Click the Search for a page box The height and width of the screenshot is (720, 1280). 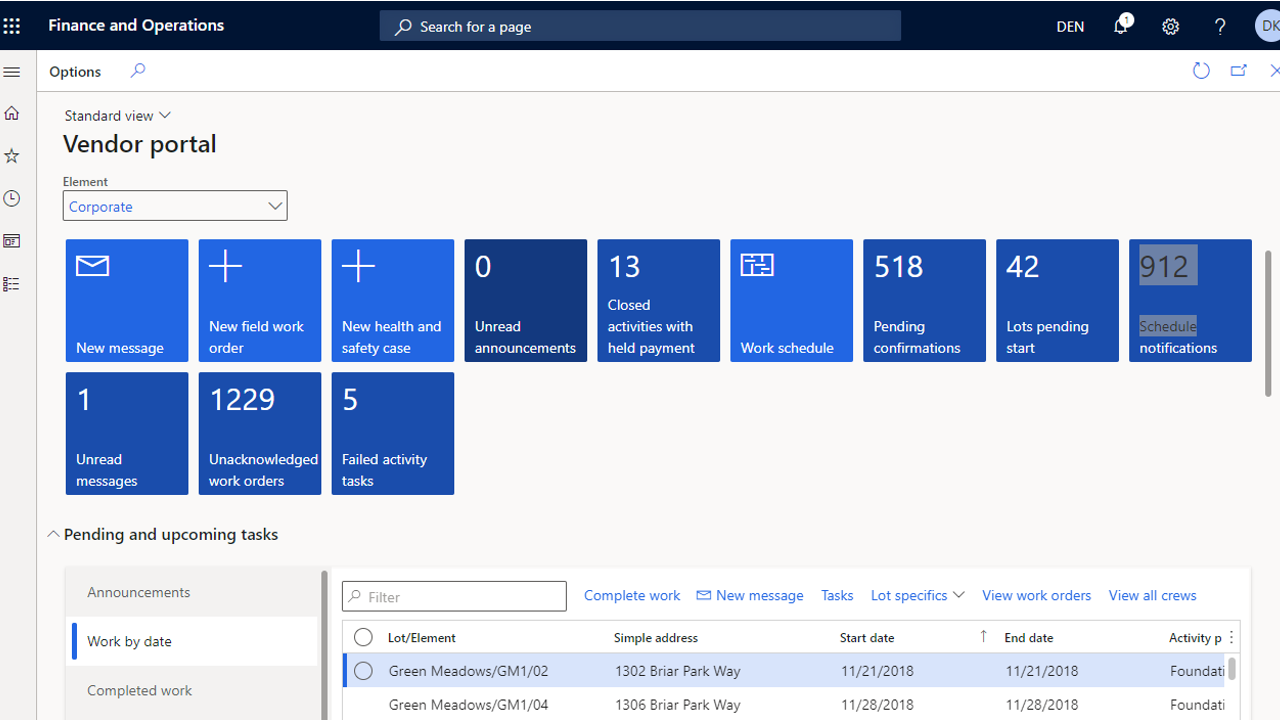pyautogui.click(x=640, y=26)
